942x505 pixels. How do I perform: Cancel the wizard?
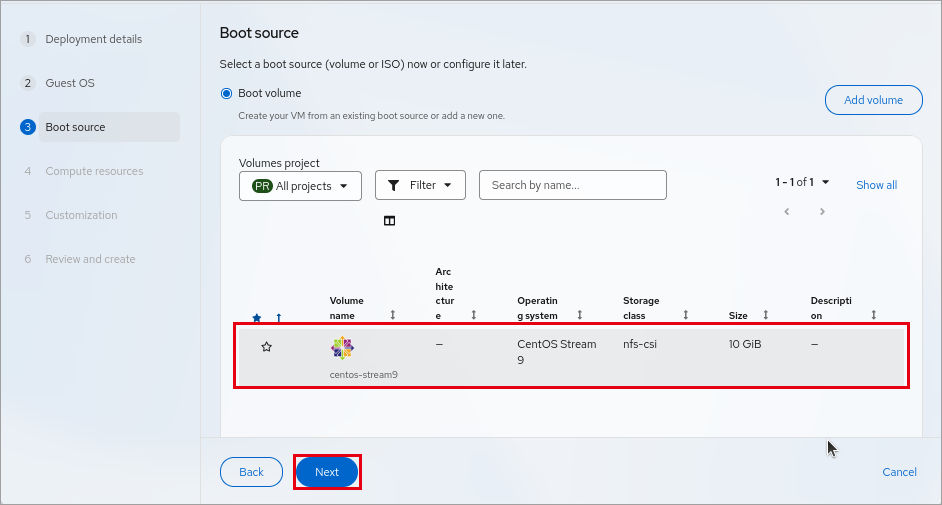[x=899, y=472]
